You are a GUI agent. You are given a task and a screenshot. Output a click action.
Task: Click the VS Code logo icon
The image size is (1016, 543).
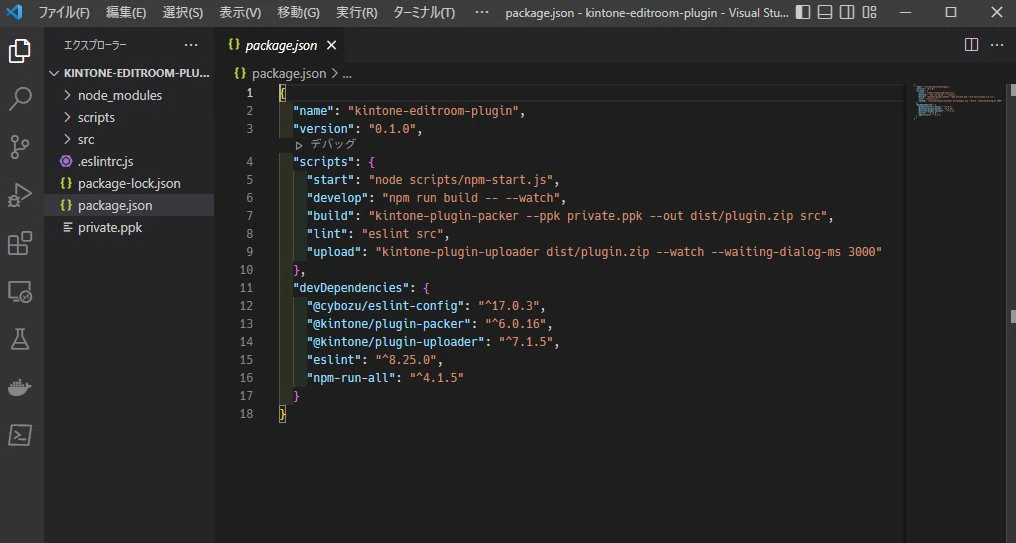point(14,12)
